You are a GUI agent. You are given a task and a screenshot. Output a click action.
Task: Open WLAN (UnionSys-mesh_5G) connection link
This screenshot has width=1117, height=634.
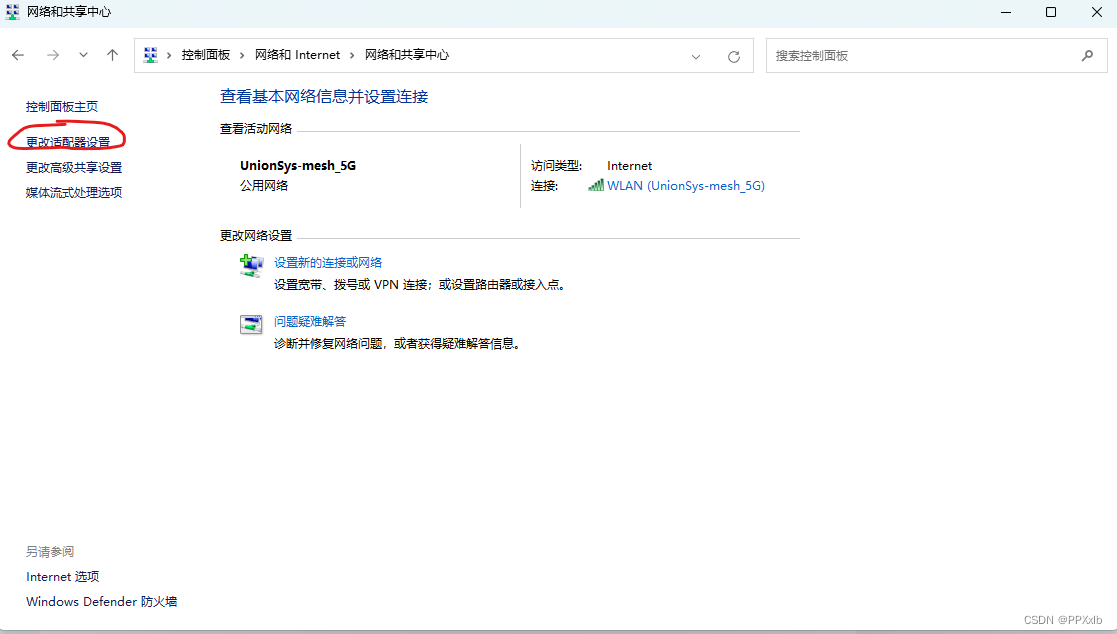[686, 186]
